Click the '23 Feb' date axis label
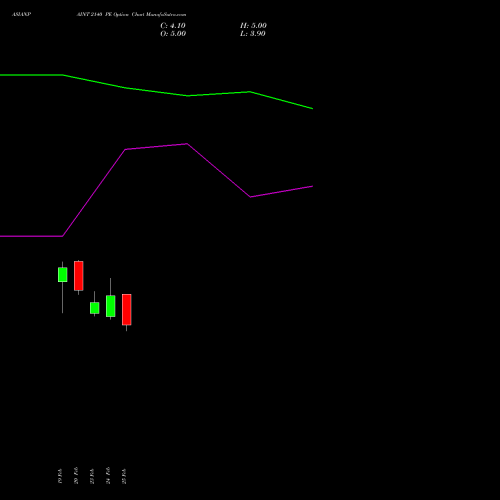 click(x=92, y=476)
